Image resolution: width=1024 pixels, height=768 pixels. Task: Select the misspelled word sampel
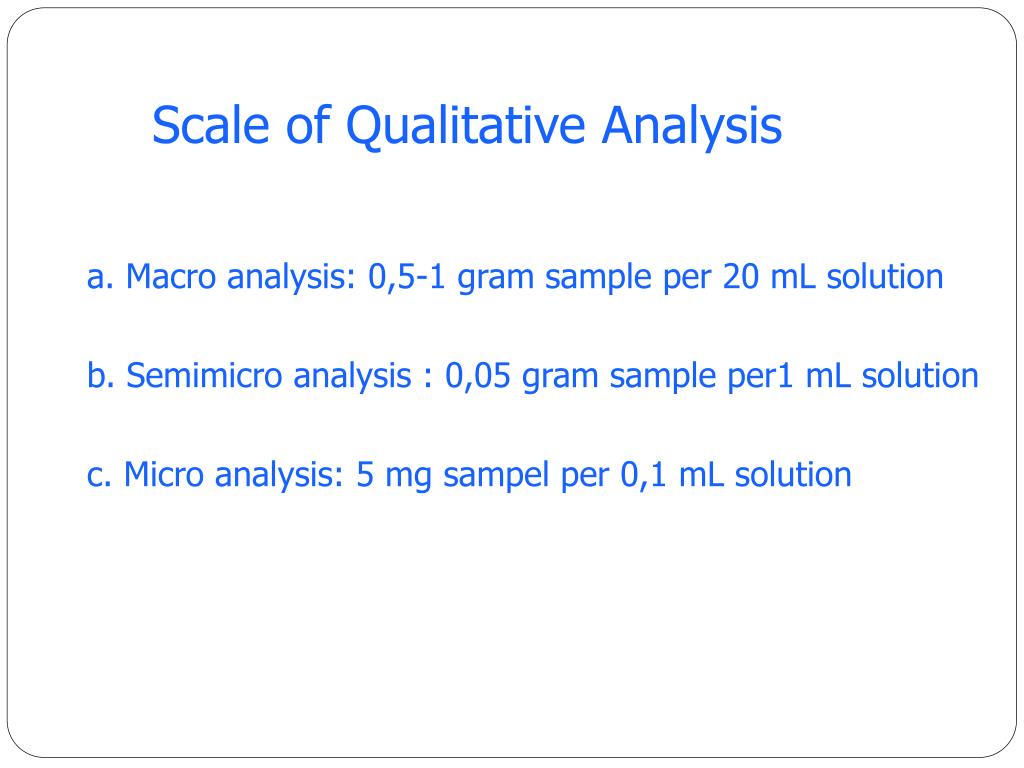[496, 475]
